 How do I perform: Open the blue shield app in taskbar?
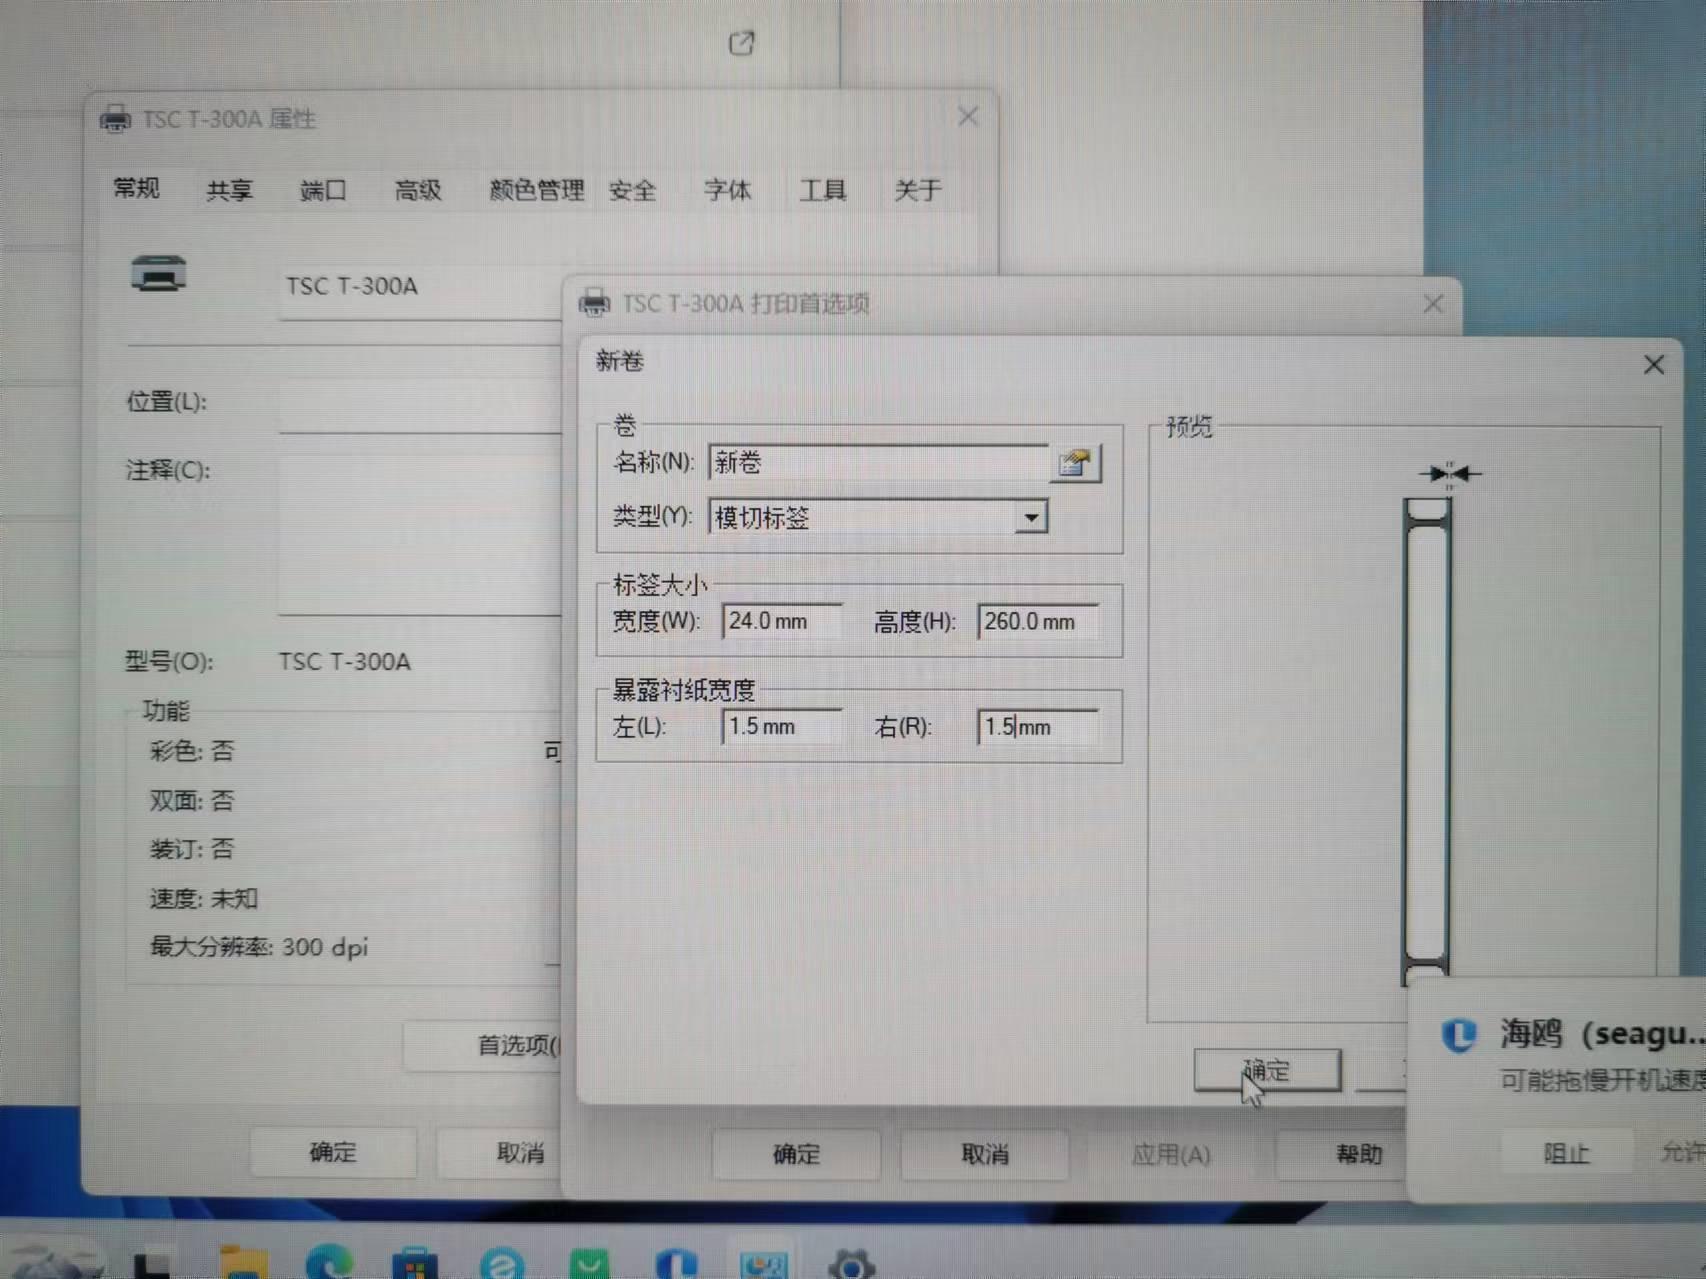[x=676, y=1262]
